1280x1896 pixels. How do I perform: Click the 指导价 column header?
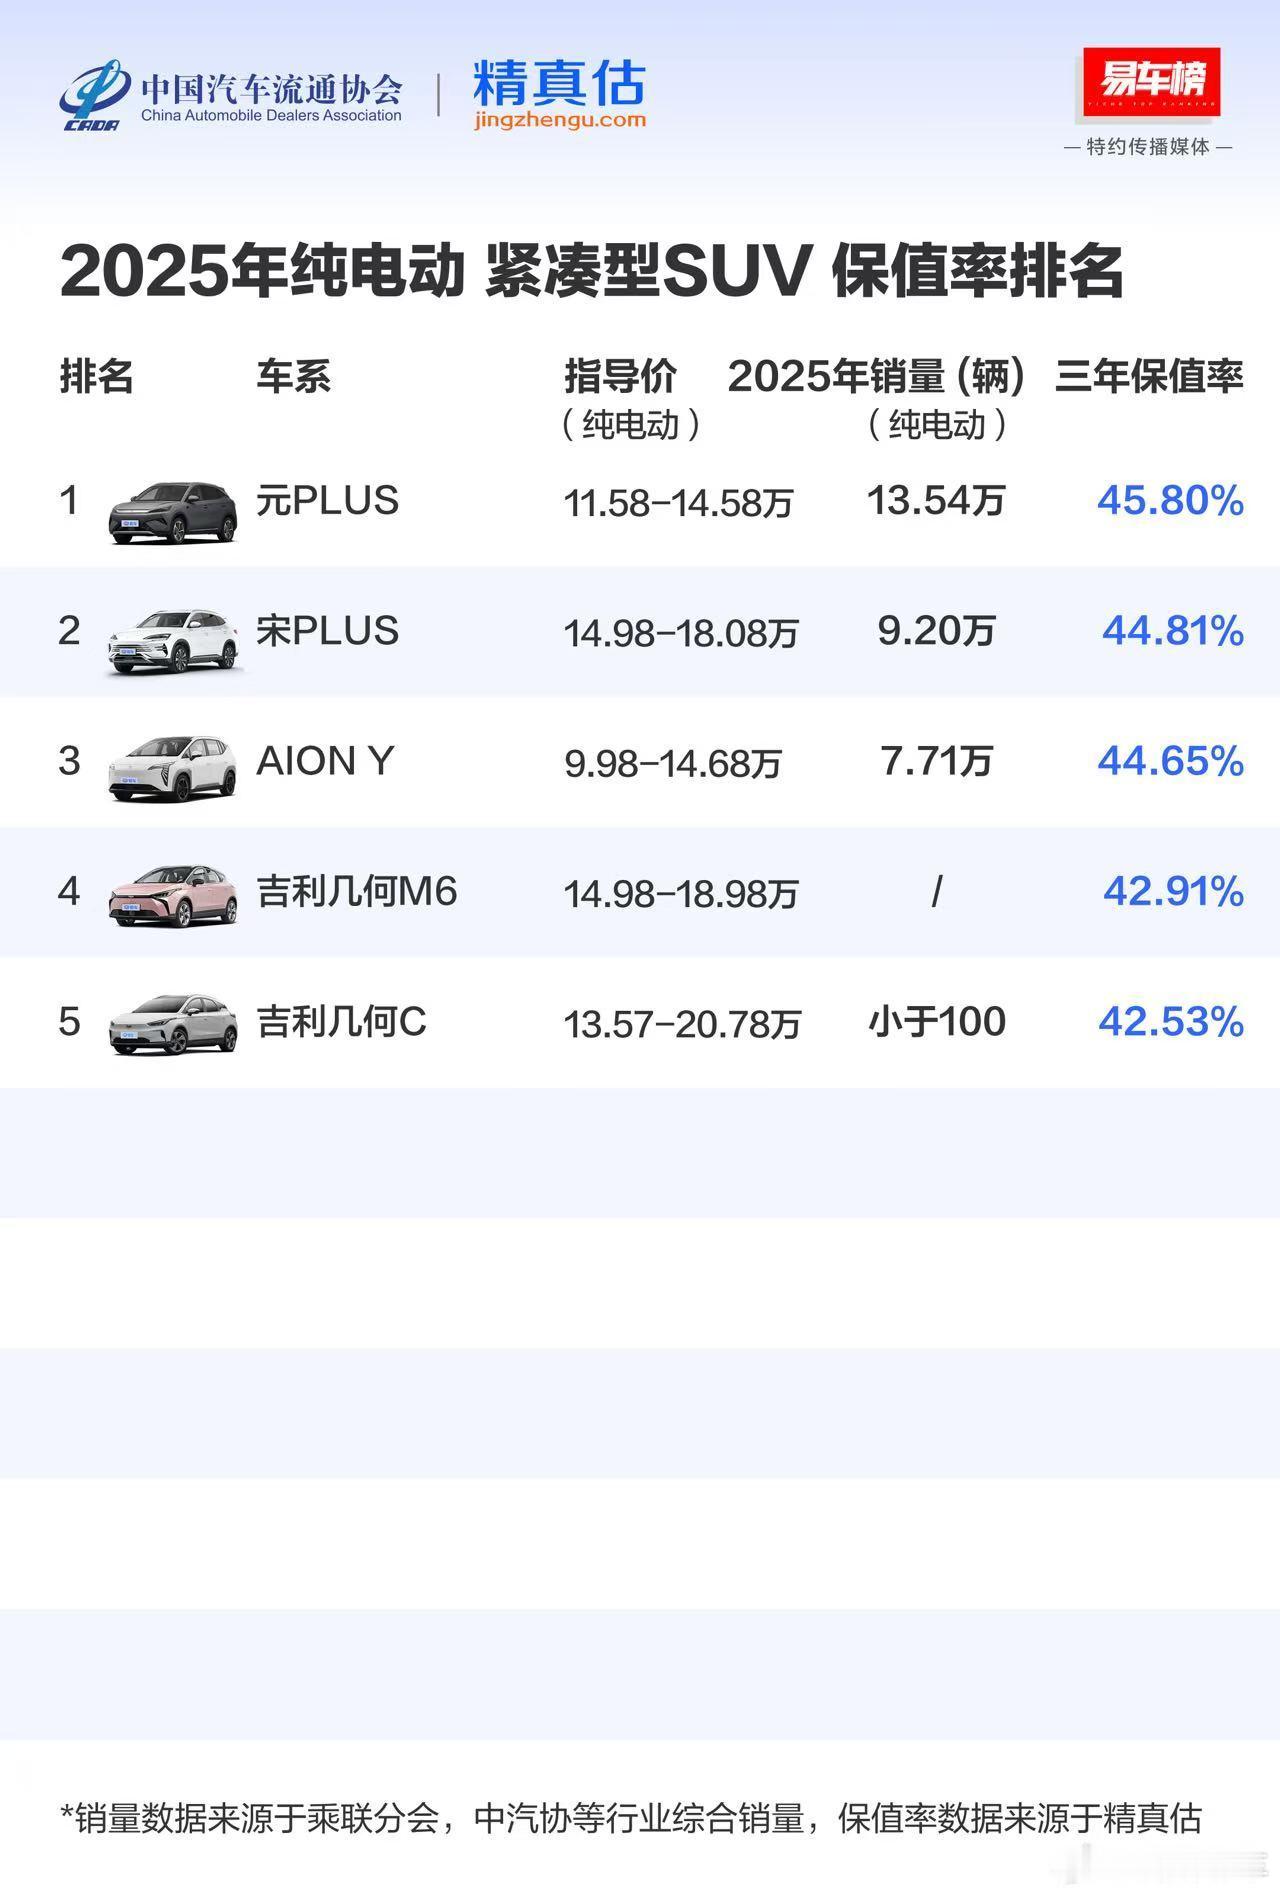(x=621, y=377)
